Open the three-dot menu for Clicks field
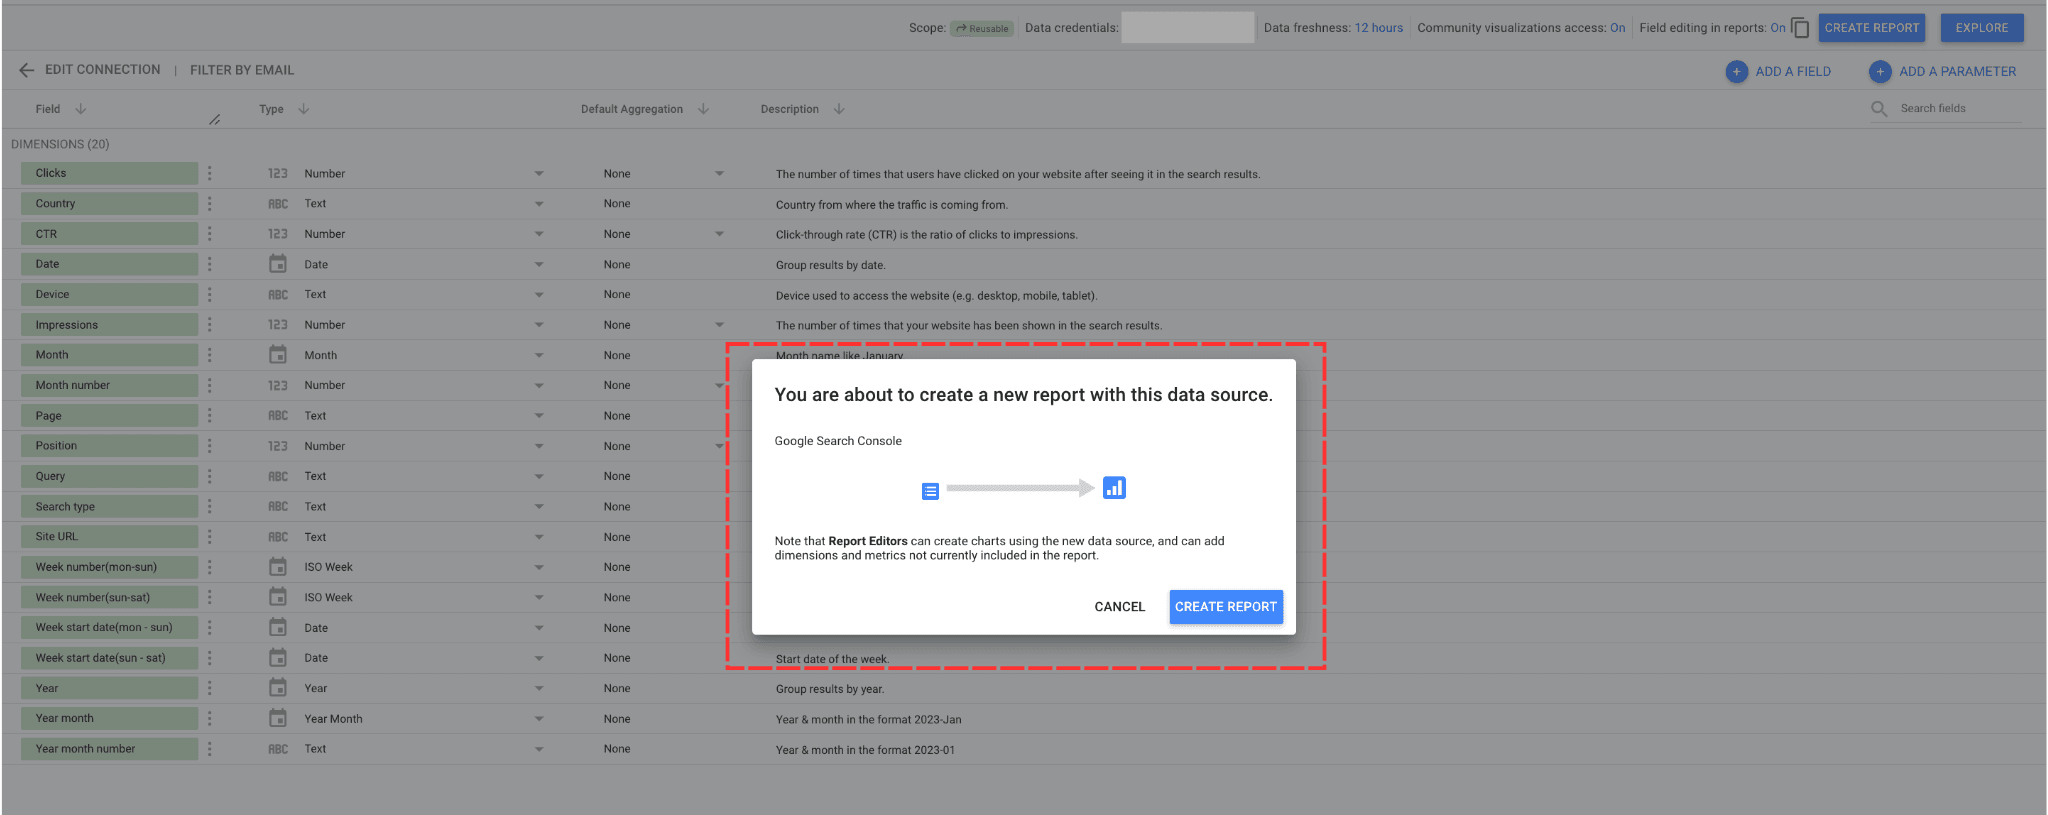 210,174
